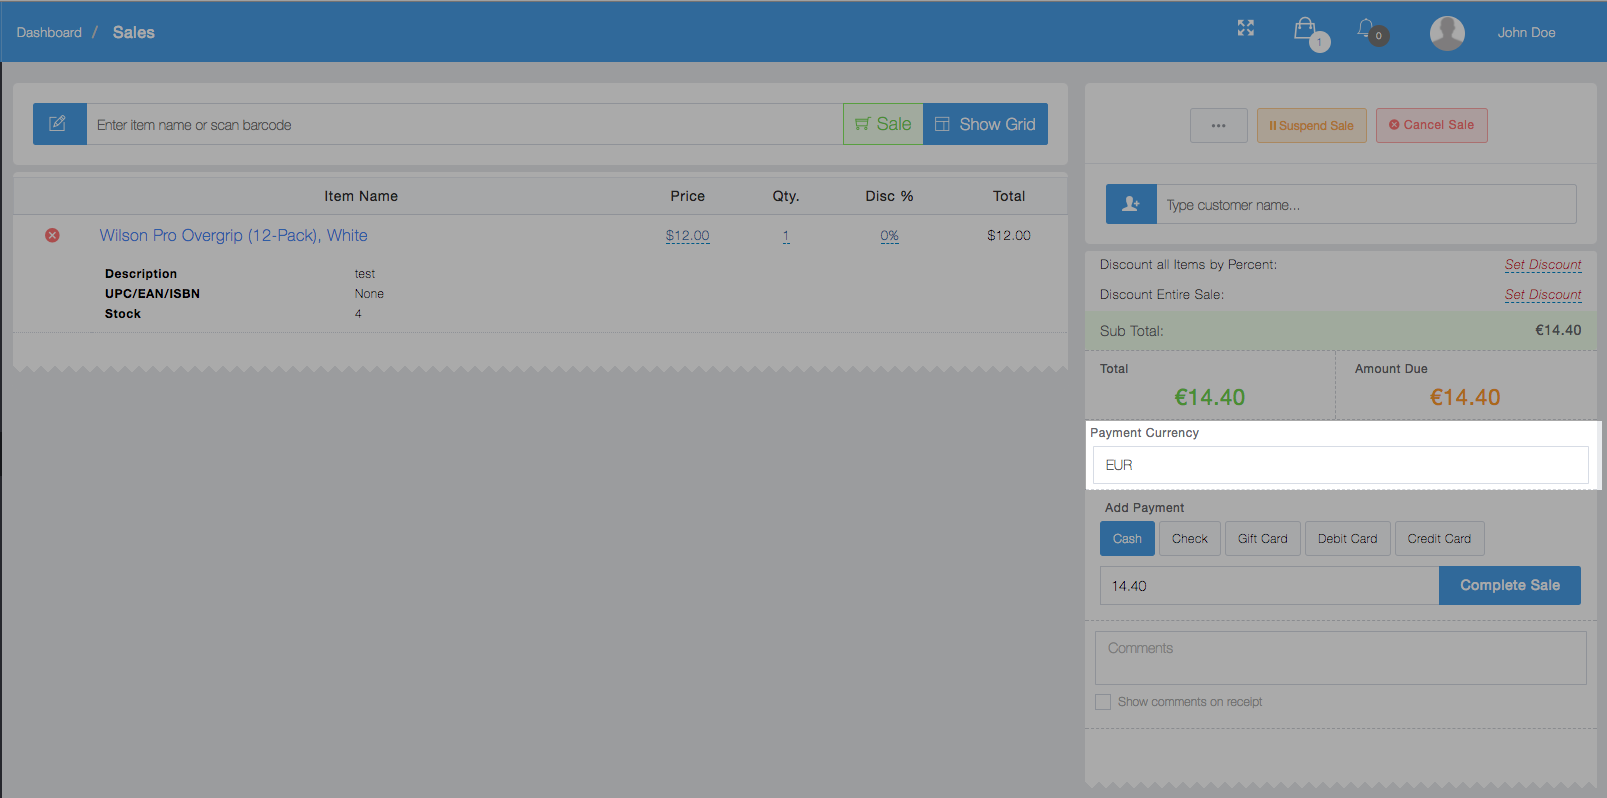Click John Doe's avatar picture
This screenshot has height=798, width=1607.
[x=1446, y=33]
